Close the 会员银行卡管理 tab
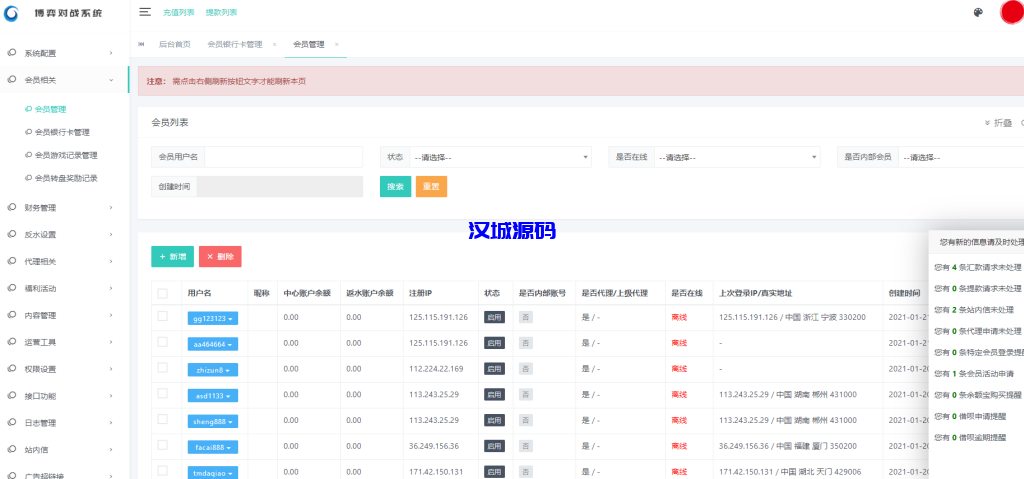This screenshot has height=479, width=1024. 274,44
